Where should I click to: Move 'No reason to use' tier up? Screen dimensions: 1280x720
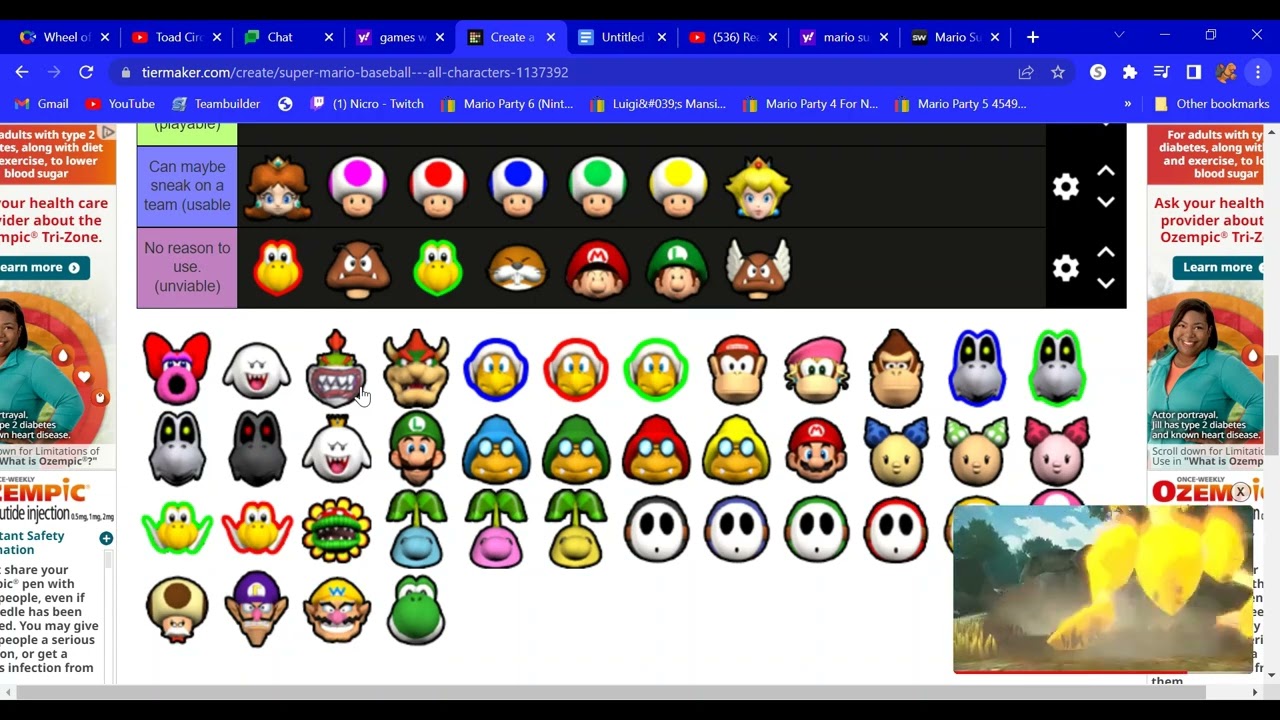coord(1106,252)
